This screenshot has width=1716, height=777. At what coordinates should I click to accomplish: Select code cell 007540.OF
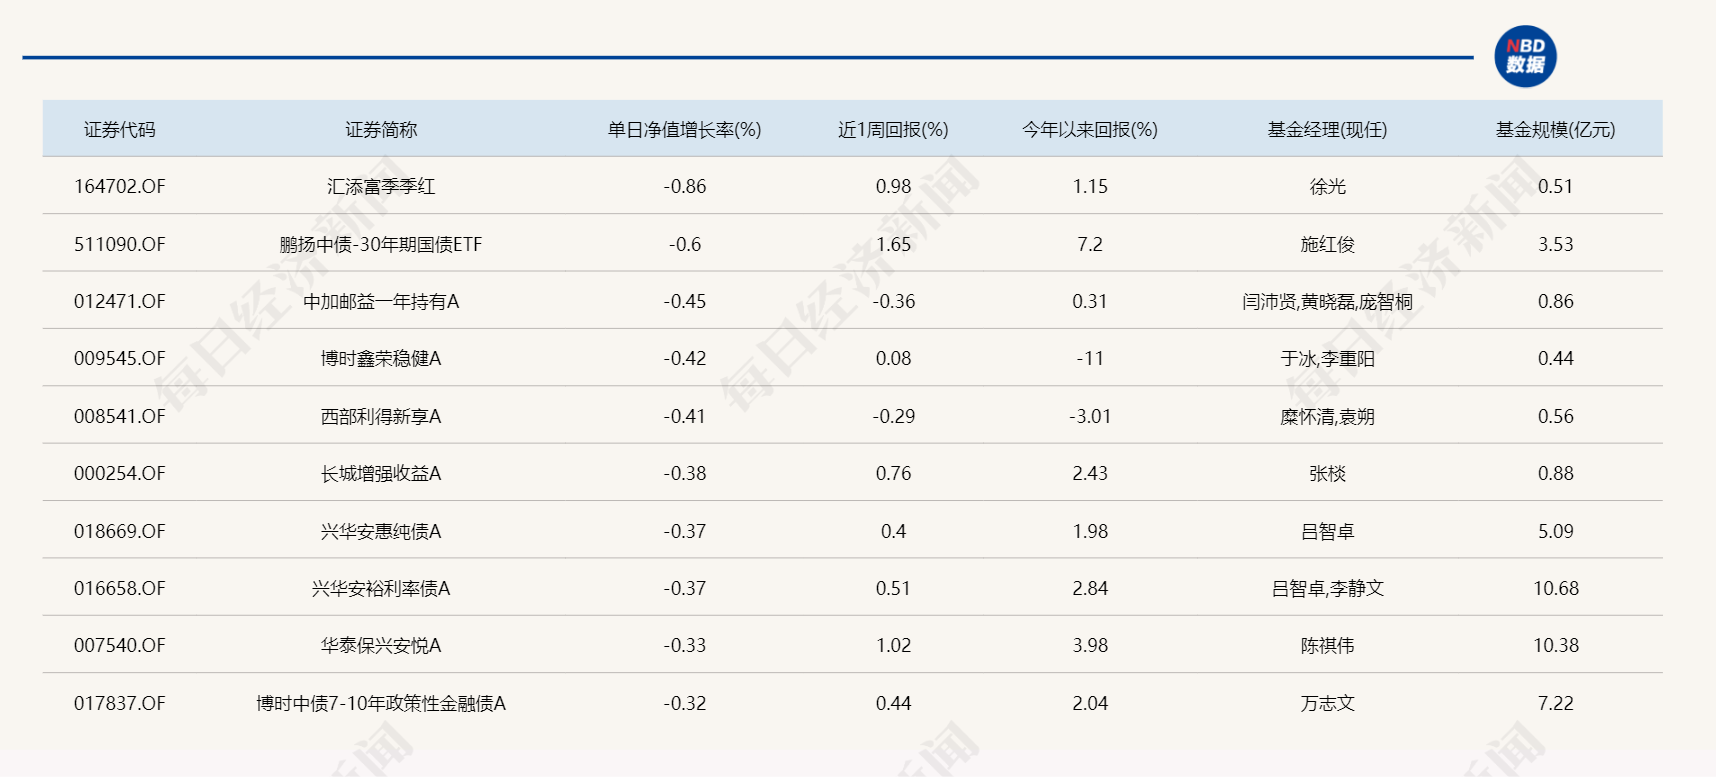120,645
